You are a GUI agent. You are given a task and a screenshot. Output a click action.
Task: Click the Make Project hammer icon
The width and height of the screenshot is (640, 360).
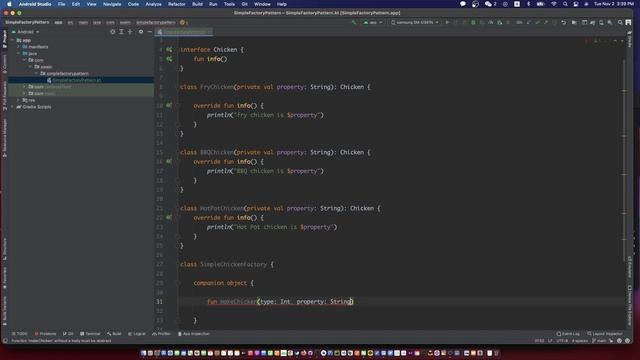pyautogui.click(x=354, y=22)
